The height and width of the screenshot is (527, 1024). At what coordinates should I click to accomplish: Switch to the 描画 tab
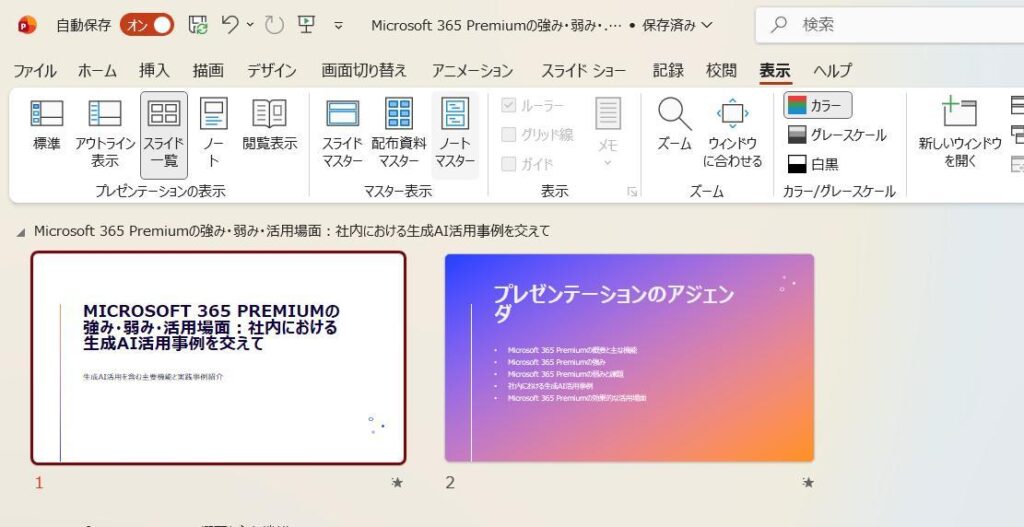[x=208, y=71]
